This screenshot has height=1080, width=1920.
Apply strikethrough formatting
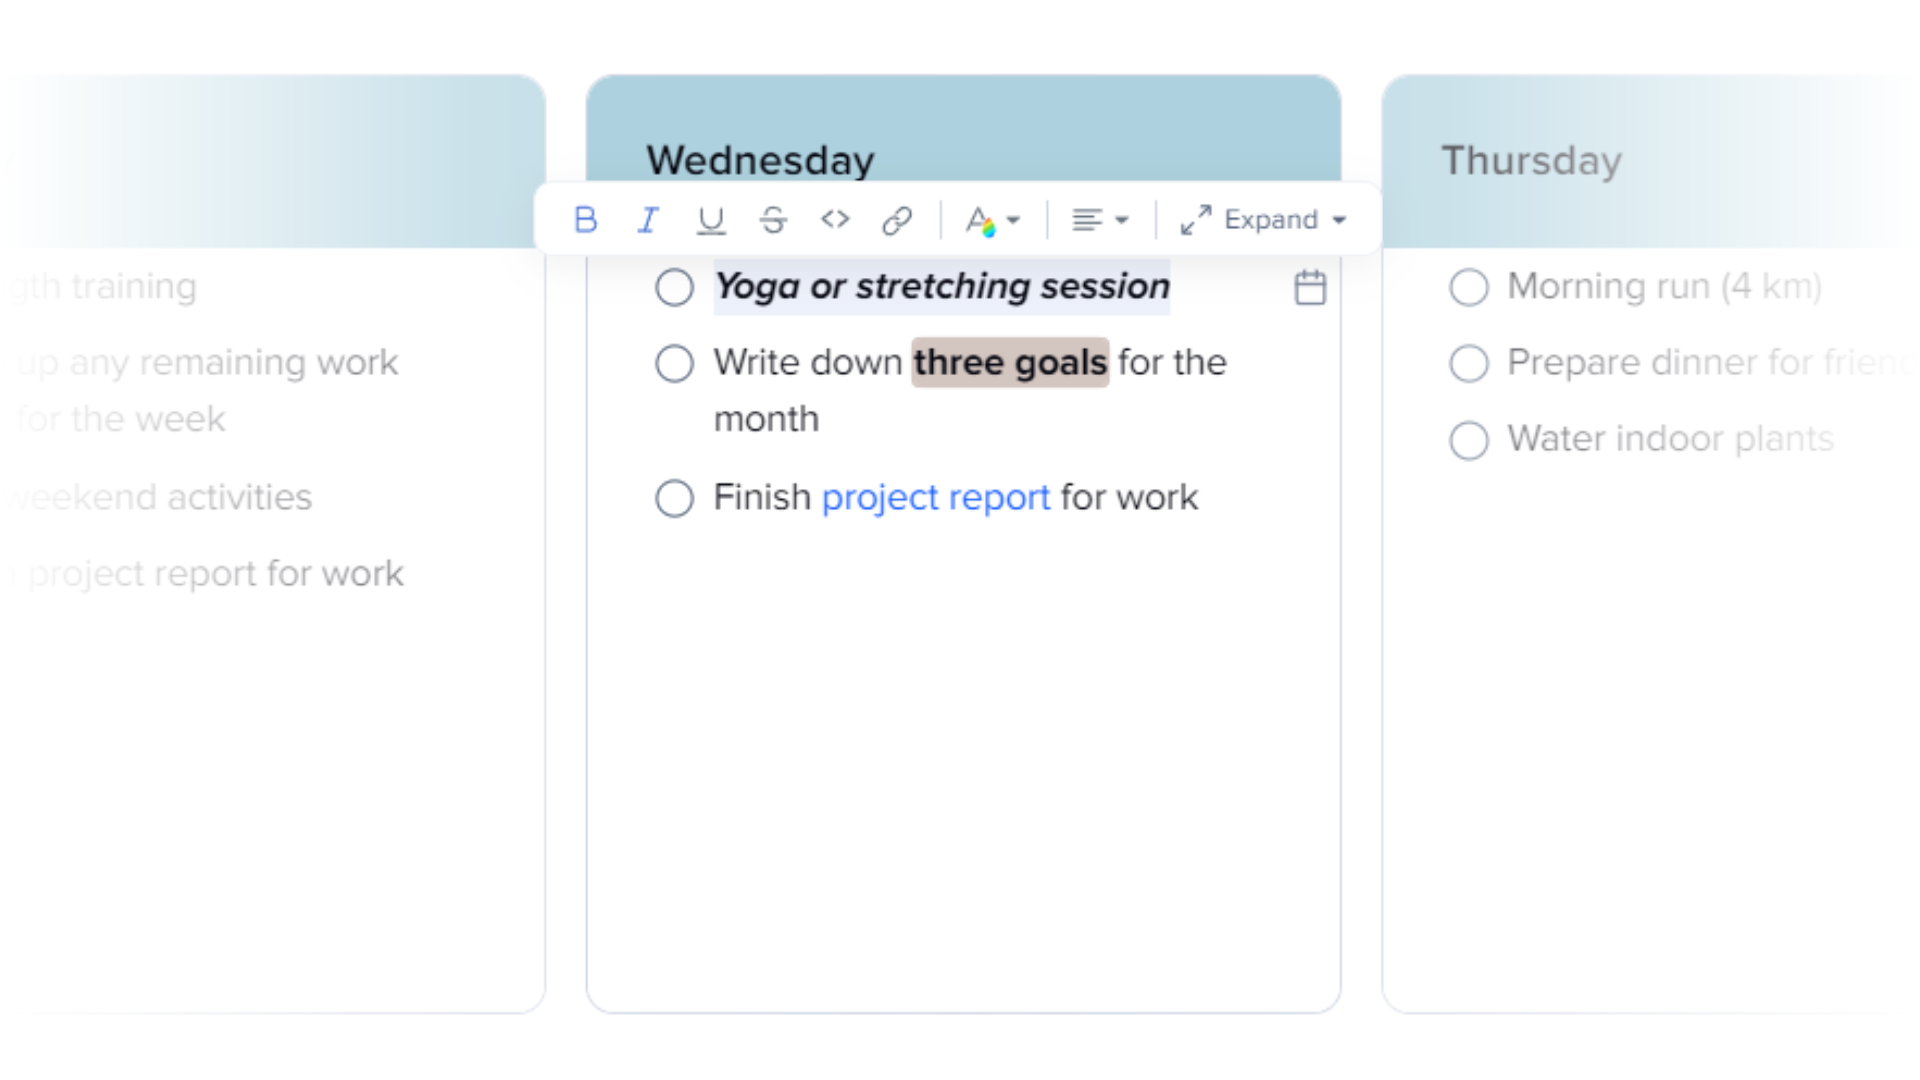pyautogui.click(x=772, y=219)
